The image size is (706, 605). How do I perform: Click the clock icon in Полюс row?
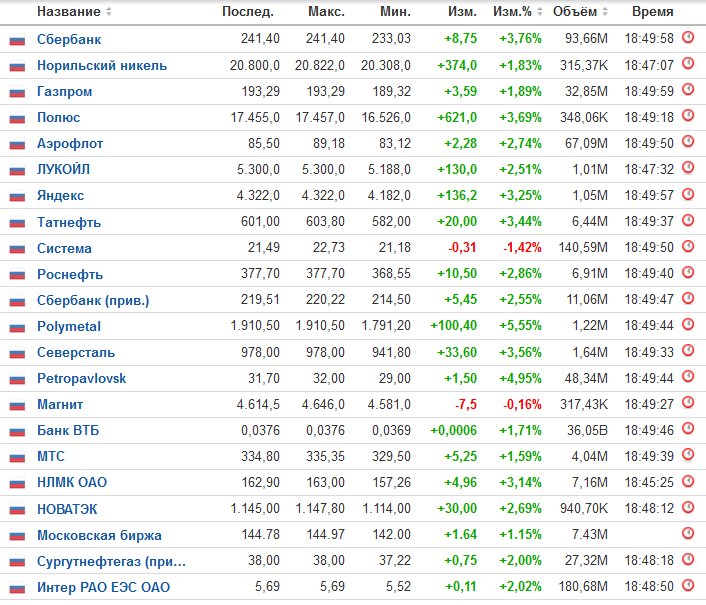[x=688, y=116]
